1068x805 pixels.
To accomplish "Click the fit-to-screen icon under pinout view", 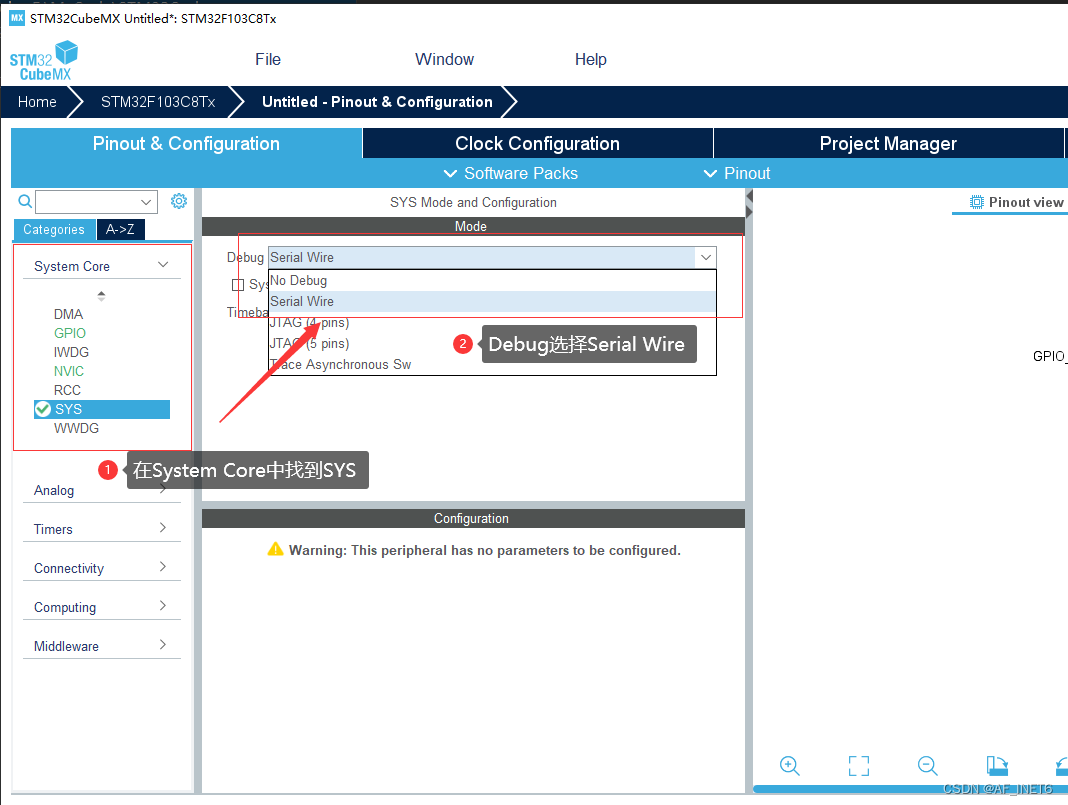I will tap(858, 765).
